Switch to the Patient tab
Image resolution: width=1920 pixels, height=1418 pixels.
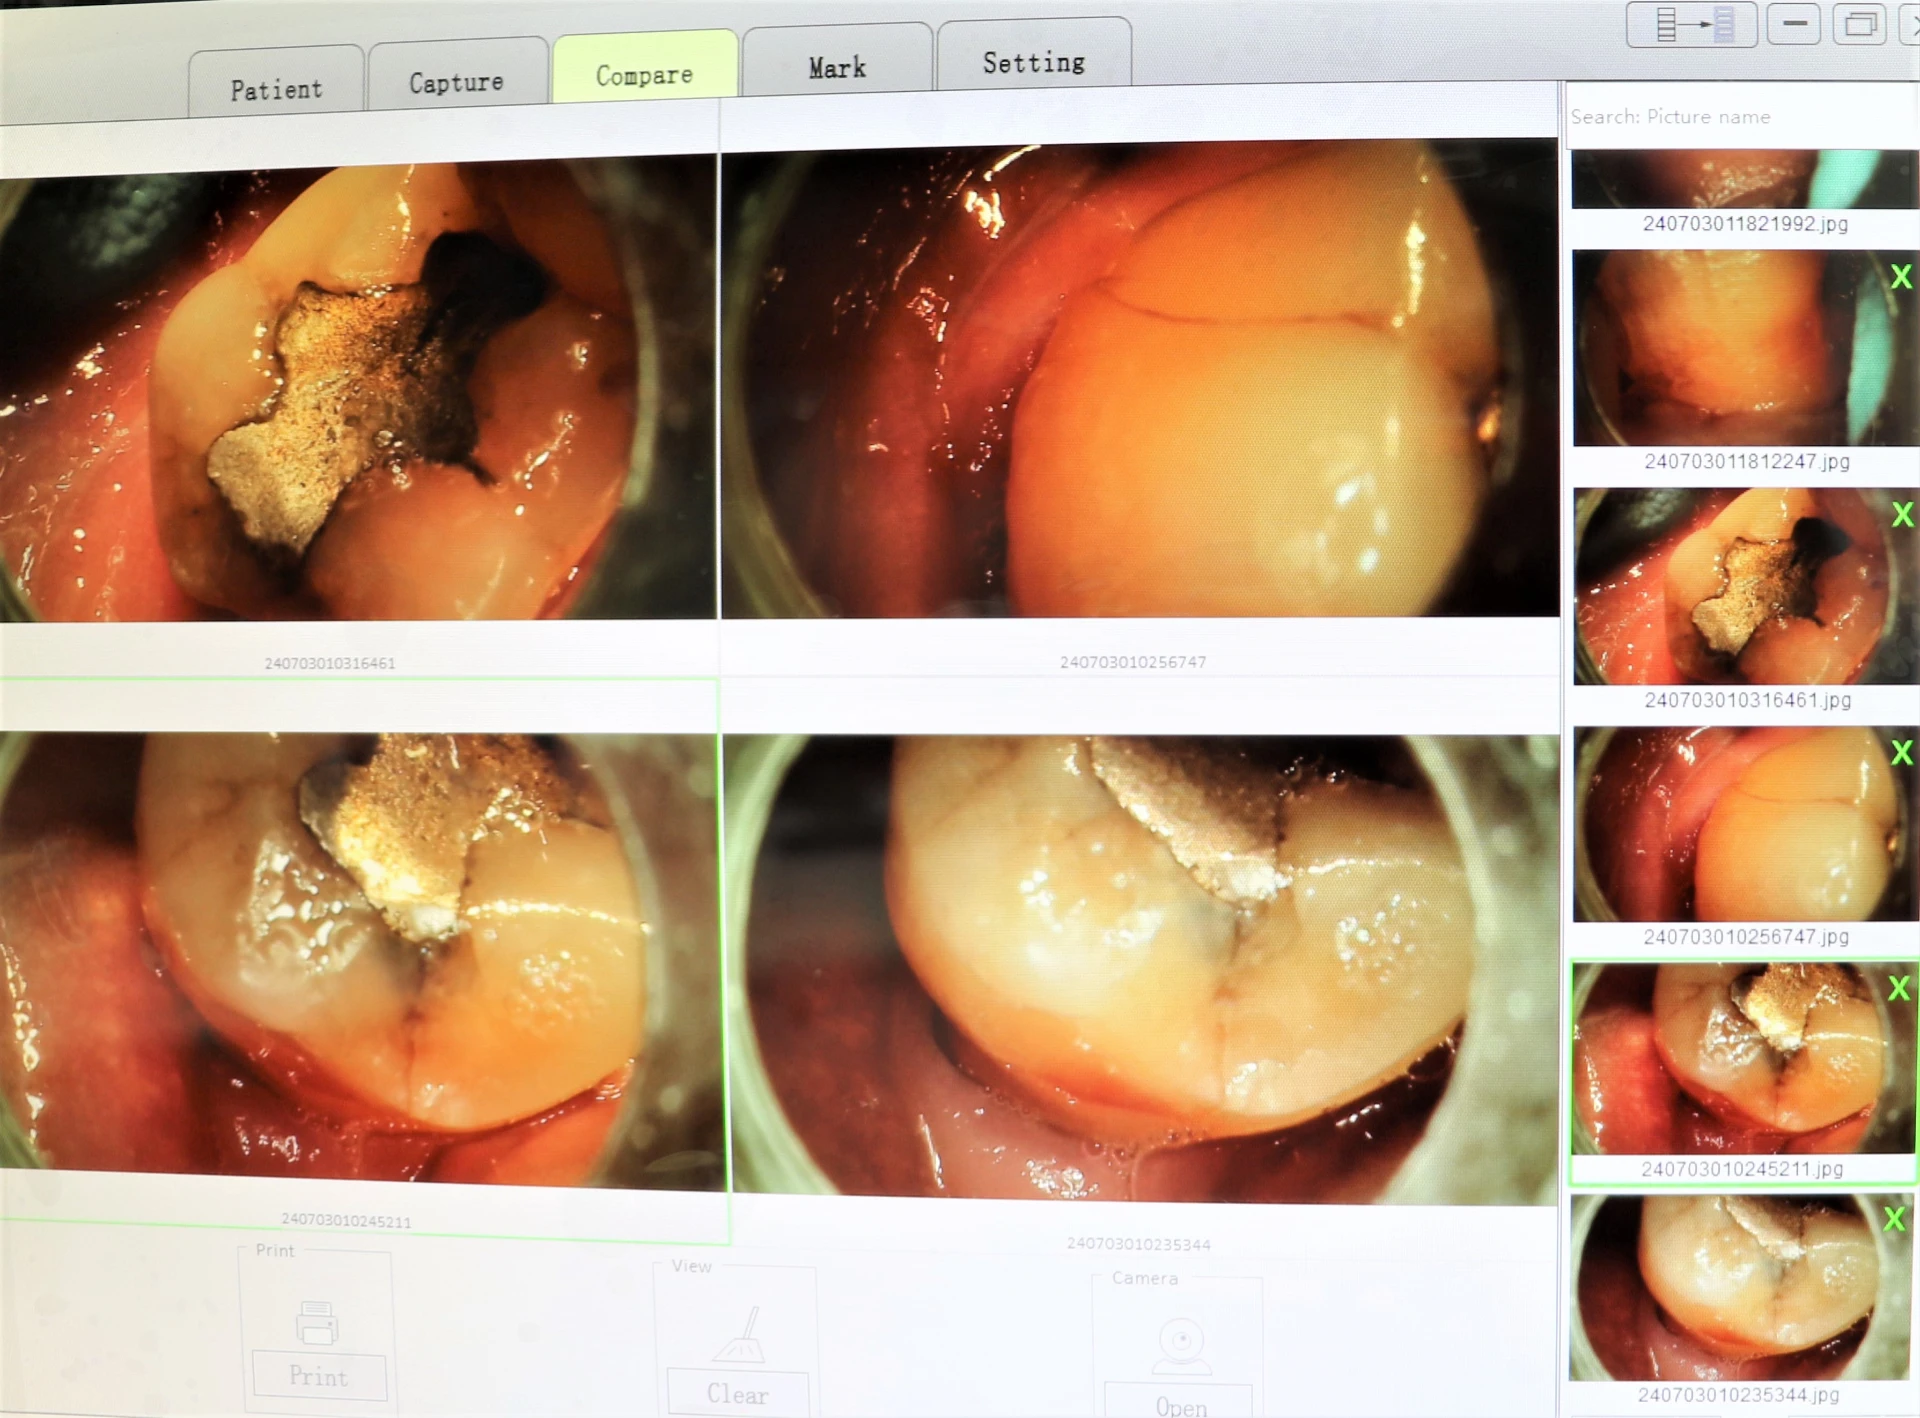point(276,89)
